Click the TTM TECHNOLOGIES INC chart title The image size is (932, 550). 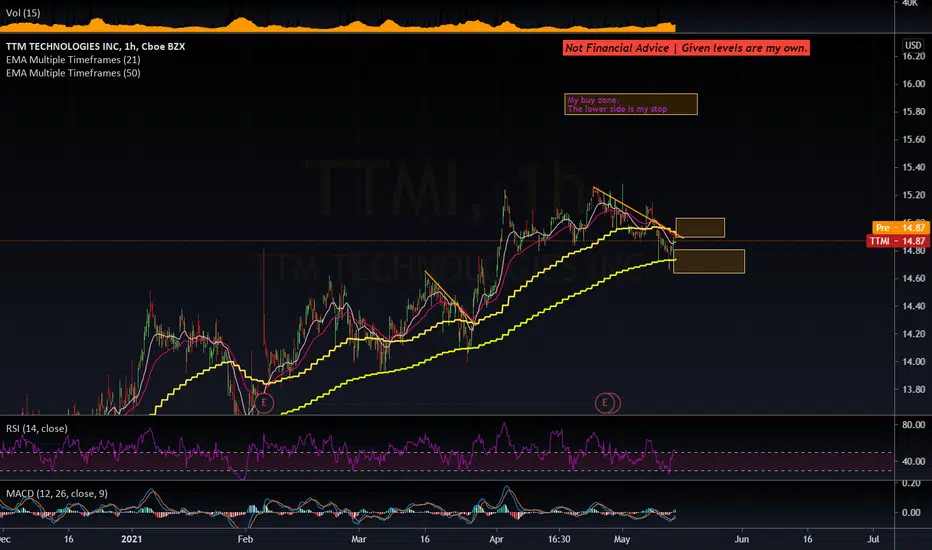tap(96, 46)
